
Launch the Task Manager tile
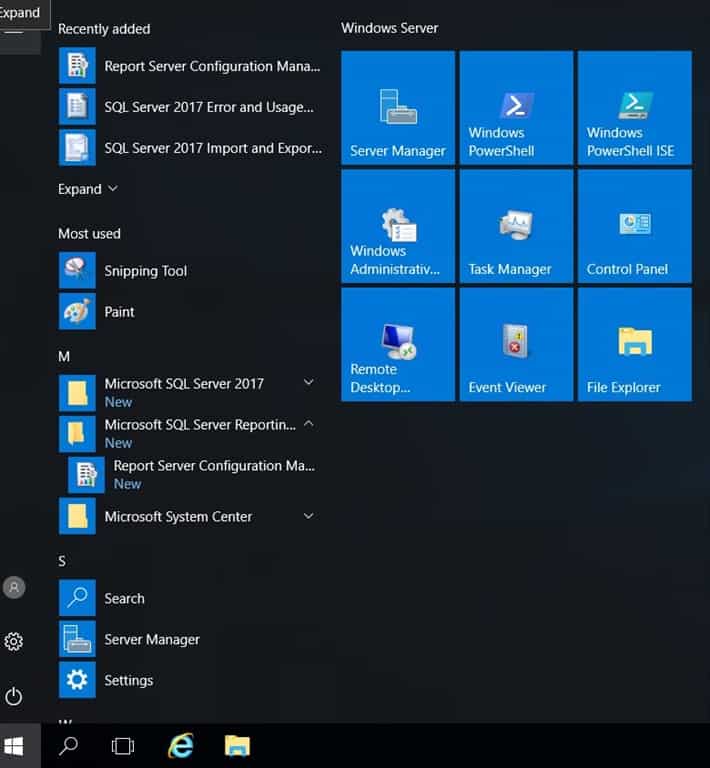tap(516, 226)
